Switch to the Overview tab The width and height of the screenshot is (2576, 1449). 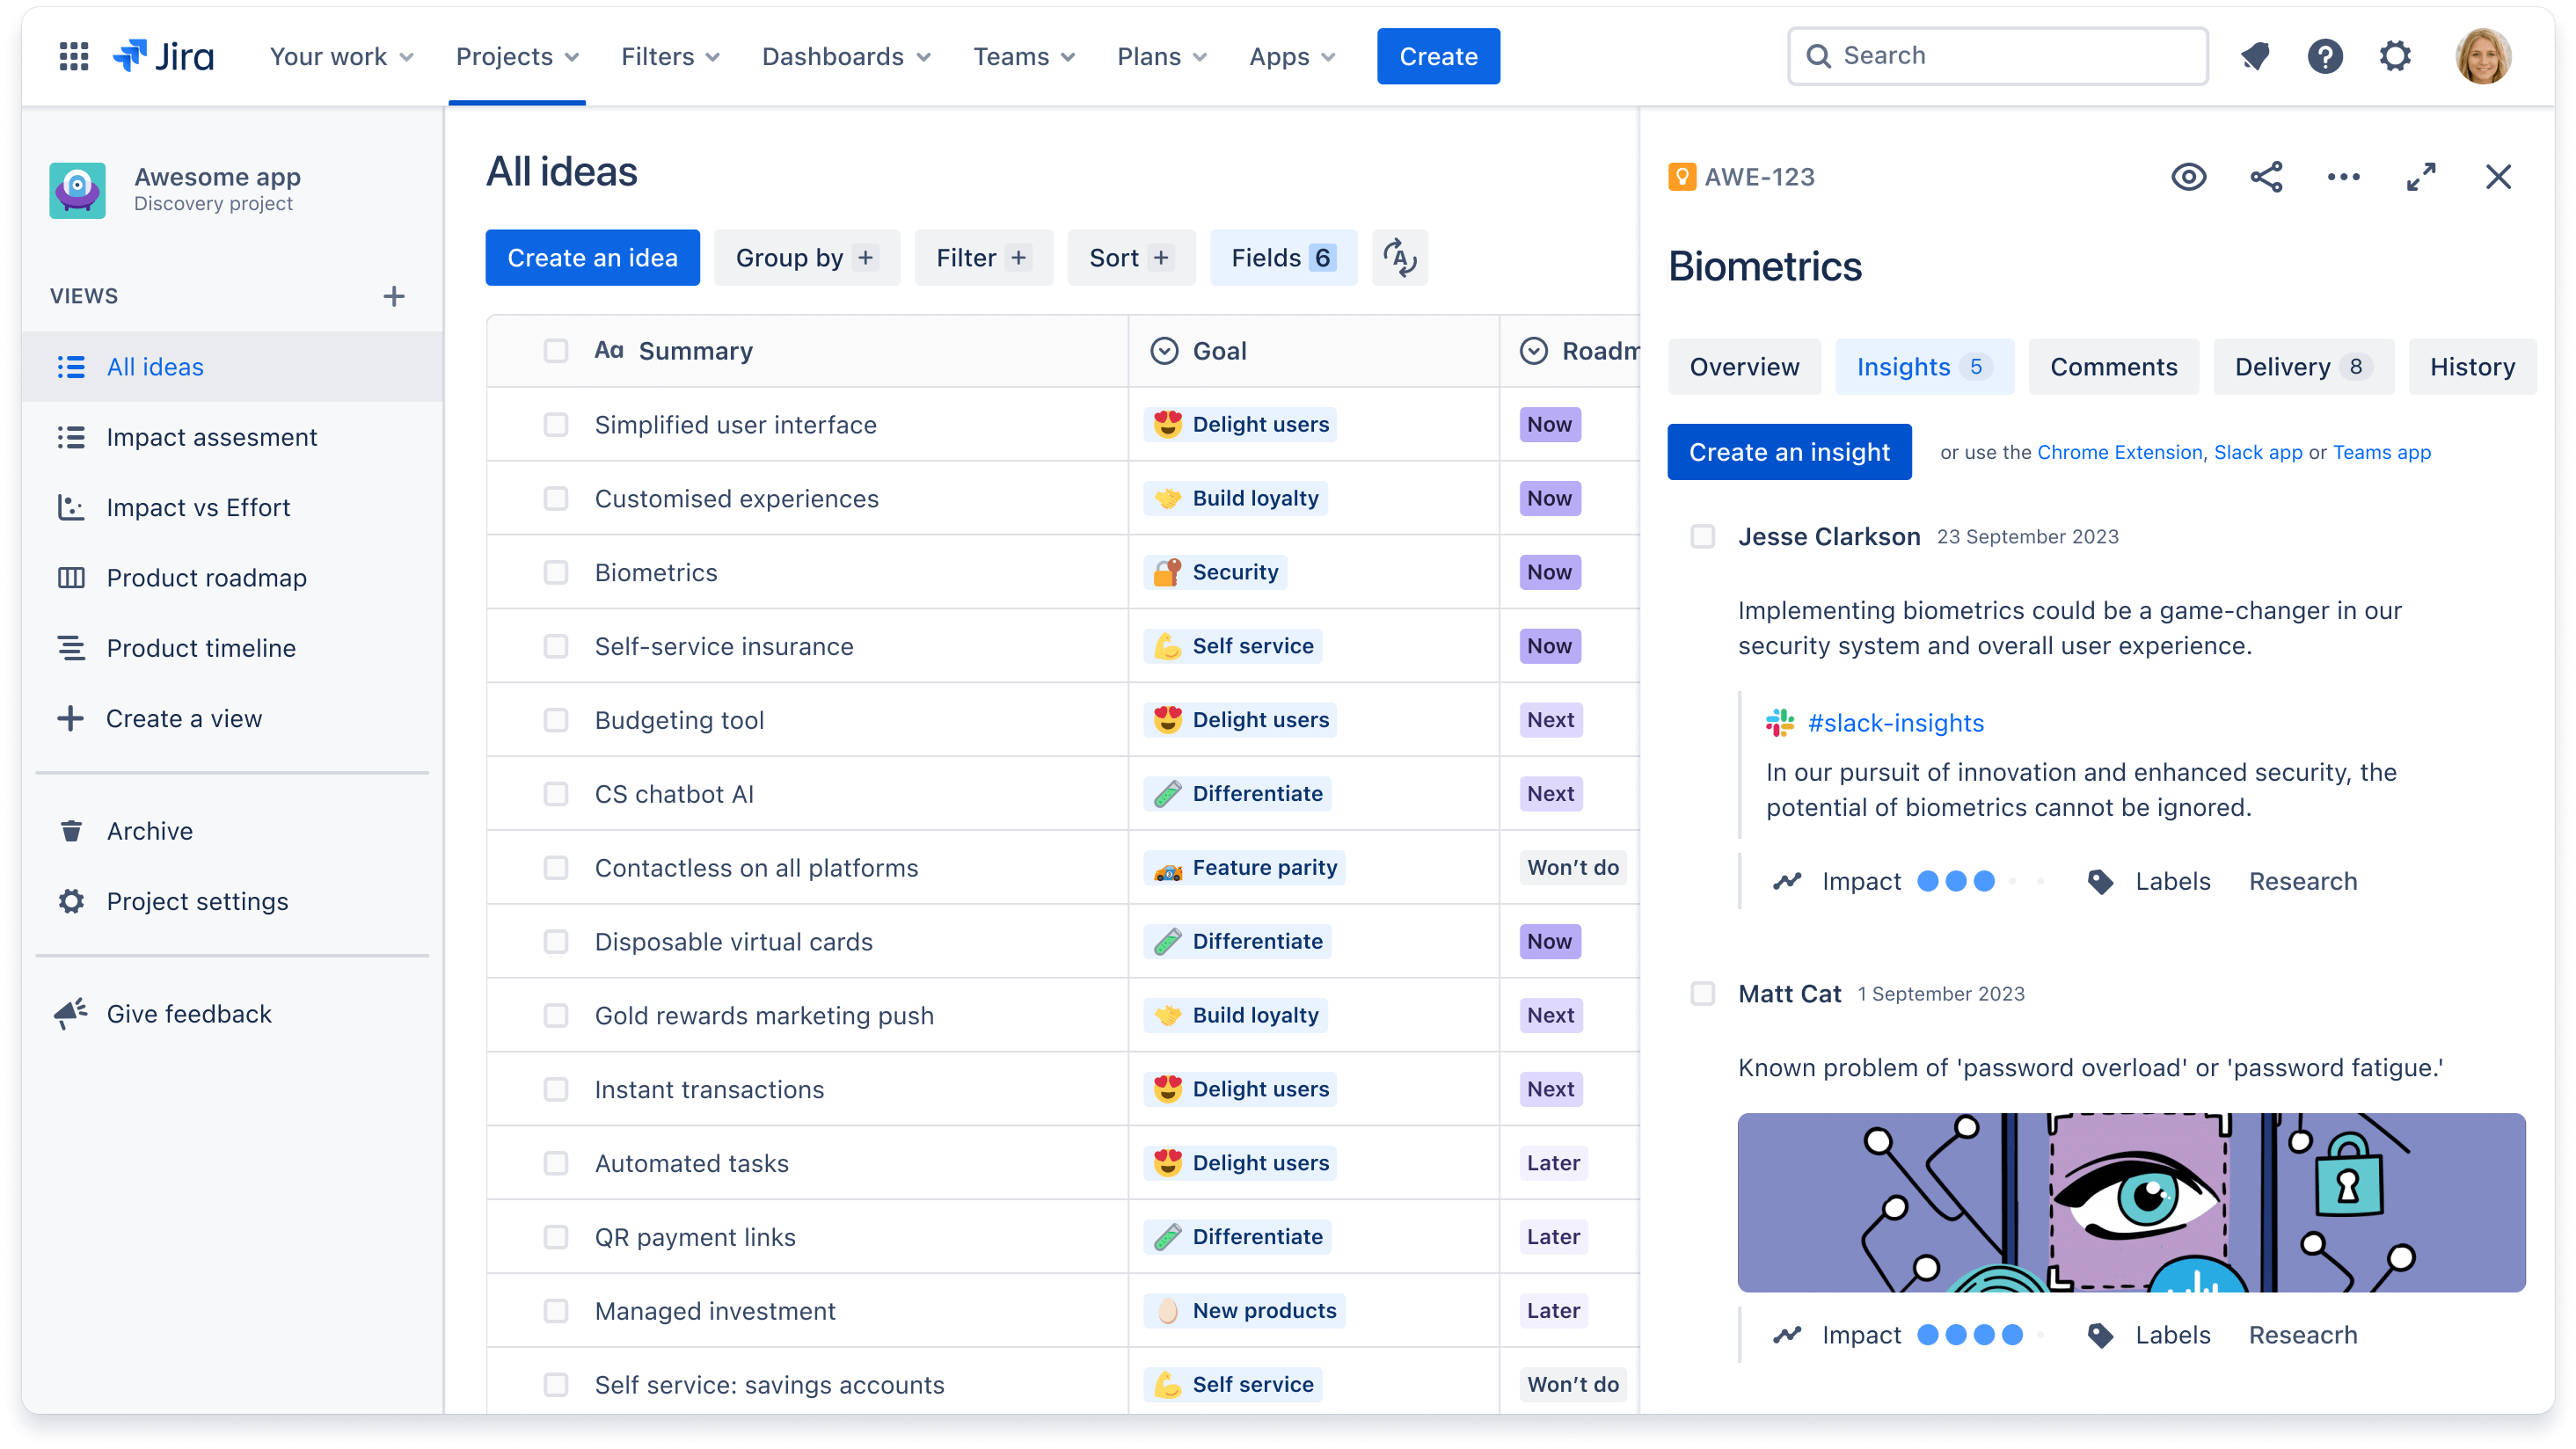[1745, 367]
